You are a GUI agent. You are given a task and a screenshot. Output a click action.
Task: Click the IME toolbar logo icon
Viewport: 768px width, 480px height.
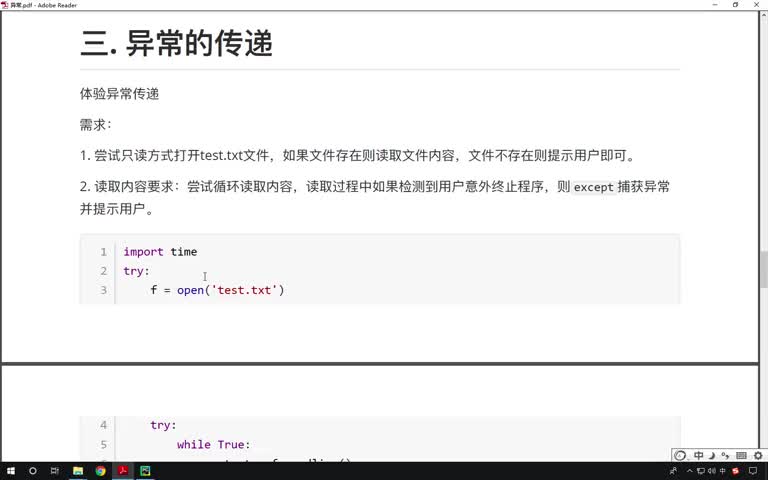pos(680,456)
